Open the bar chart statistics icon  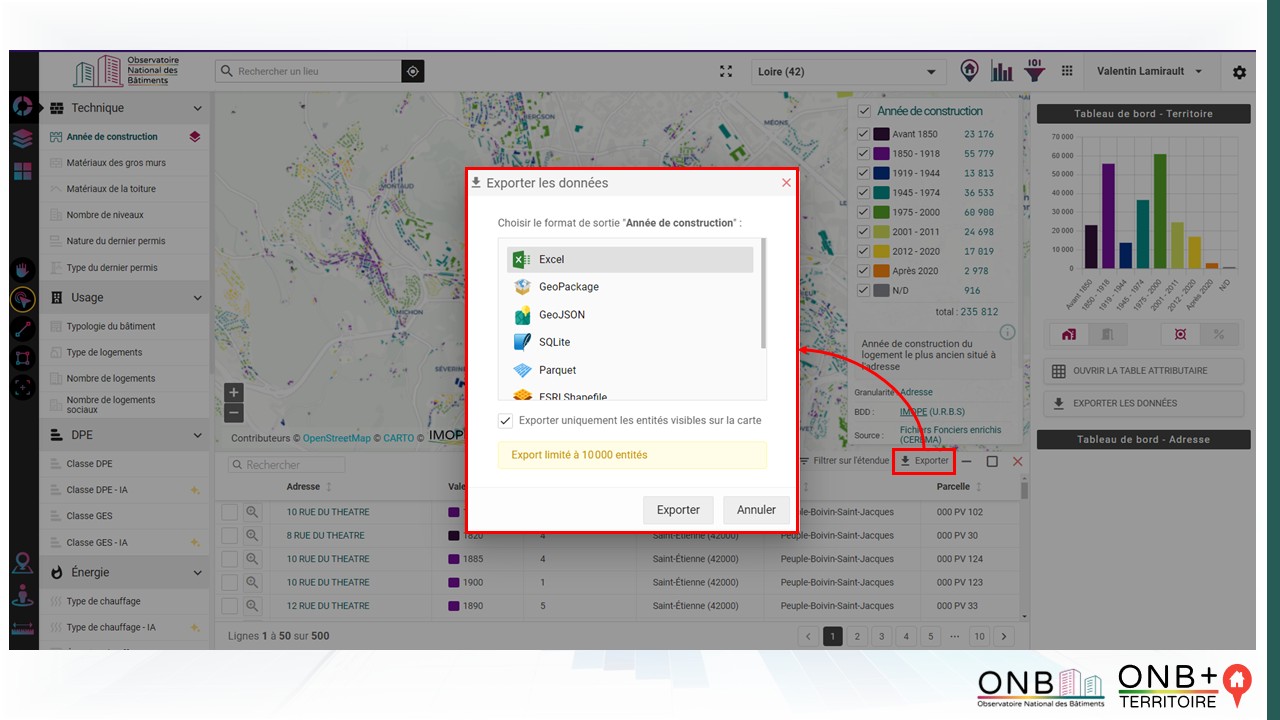click(x=1001, y=71)
